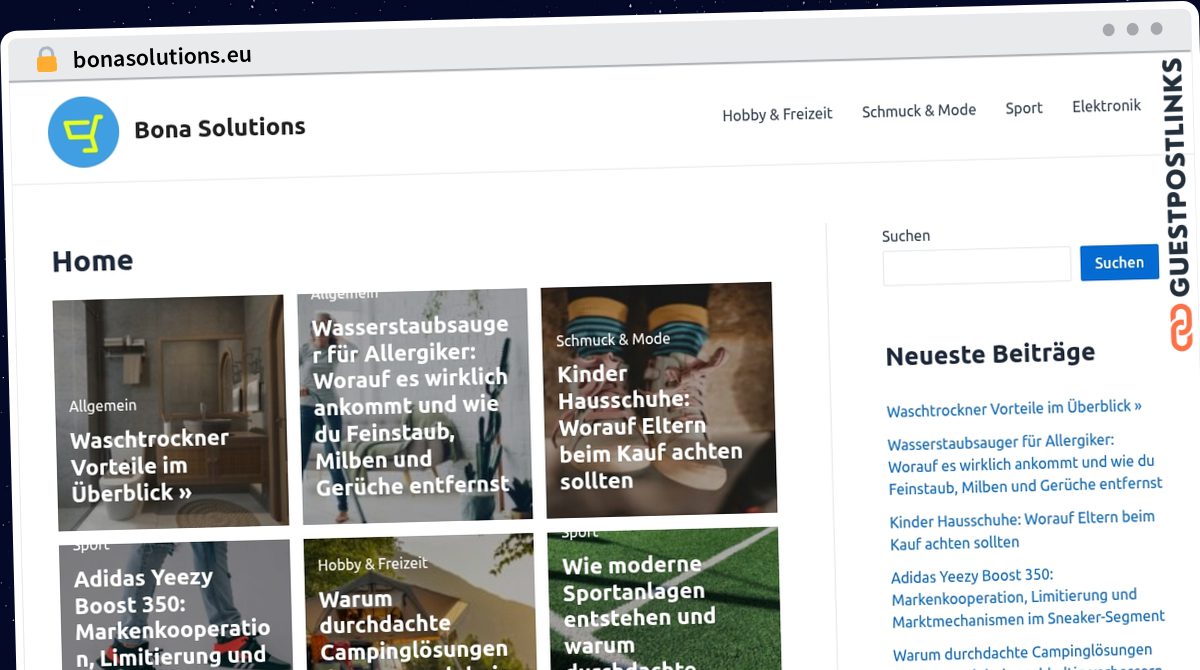Open Wasserstaubsauger für Allergiker card title
The width and height of the screenshot is (1200, 670).
point(411,406)
